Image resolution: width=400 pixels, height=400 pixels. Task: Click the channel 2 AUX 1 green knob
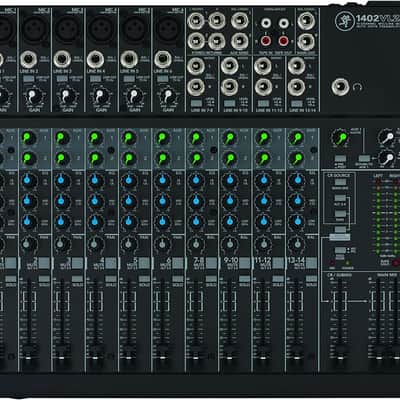pos(29,138)
